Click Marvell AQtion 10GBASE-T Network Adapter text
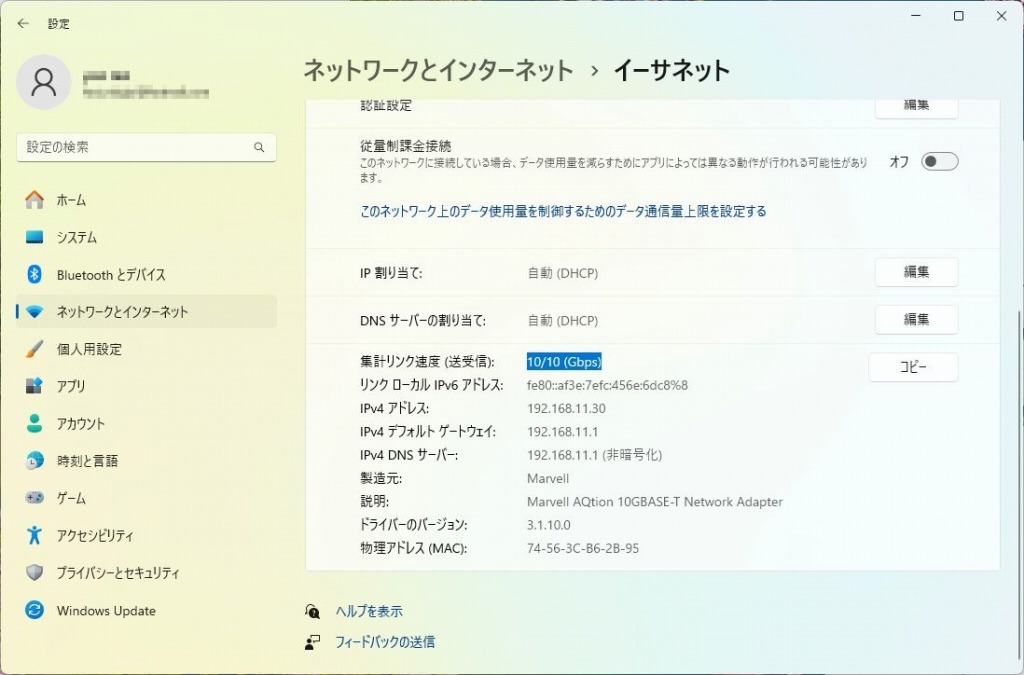 click(654, 502)
